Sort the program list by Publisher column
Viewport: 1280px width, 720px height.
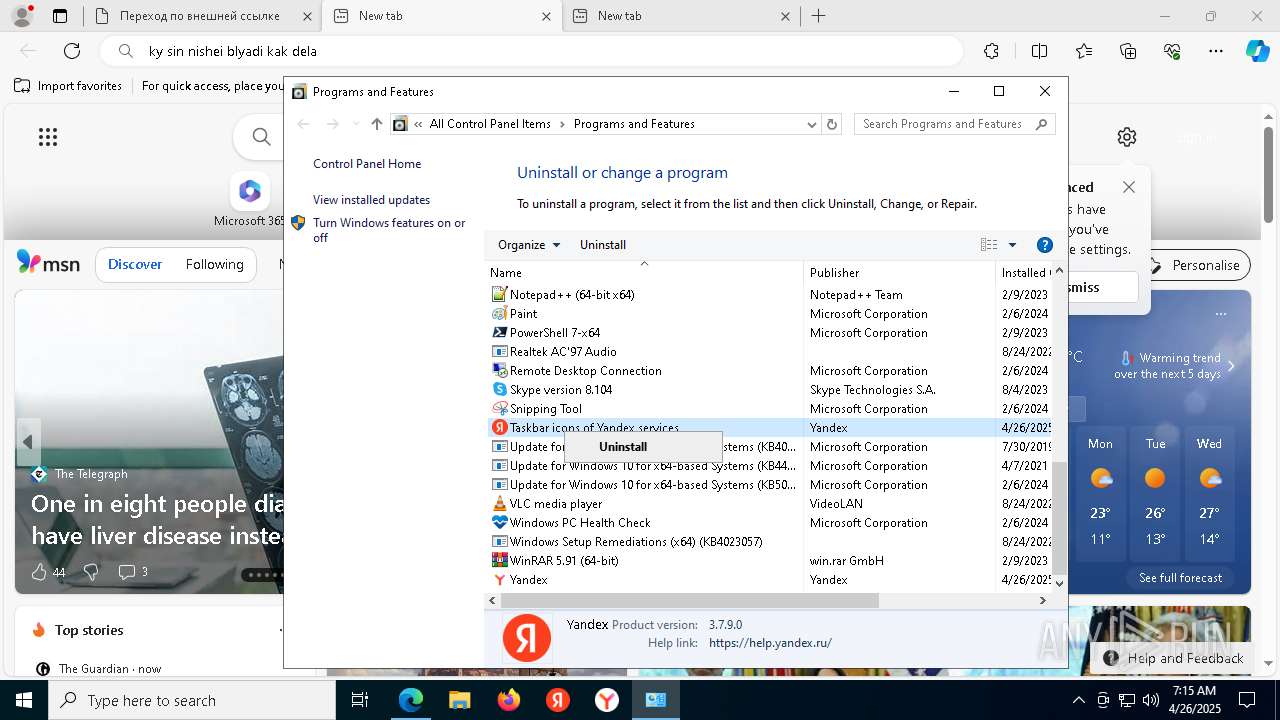[900, 272]
